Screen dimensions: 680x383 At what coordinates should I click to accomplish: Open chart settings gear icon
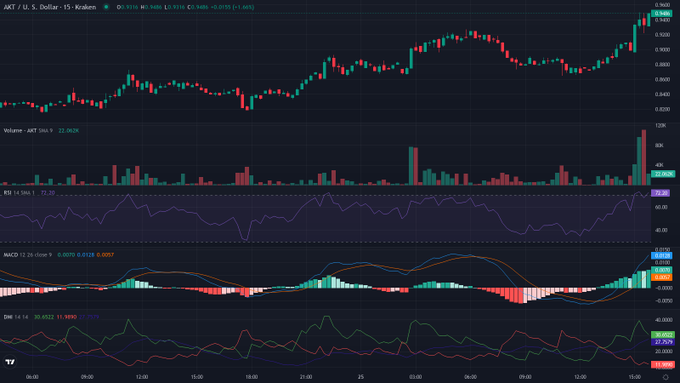[x=666, y=377]
